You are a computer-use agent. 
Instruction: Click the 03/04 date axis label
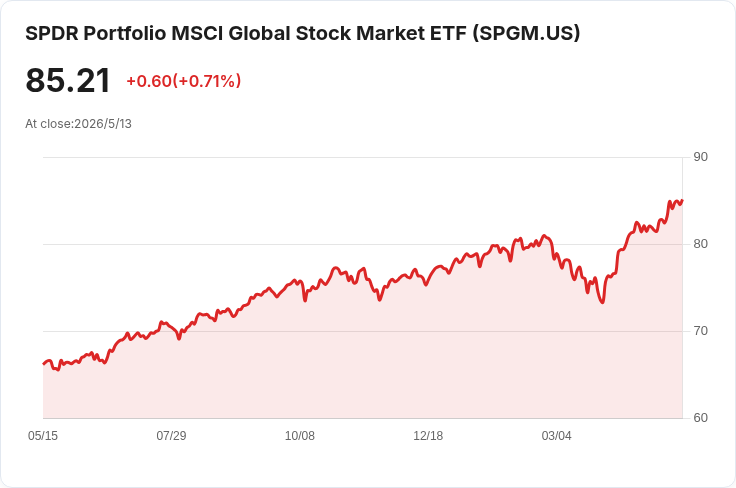(556, 435)
